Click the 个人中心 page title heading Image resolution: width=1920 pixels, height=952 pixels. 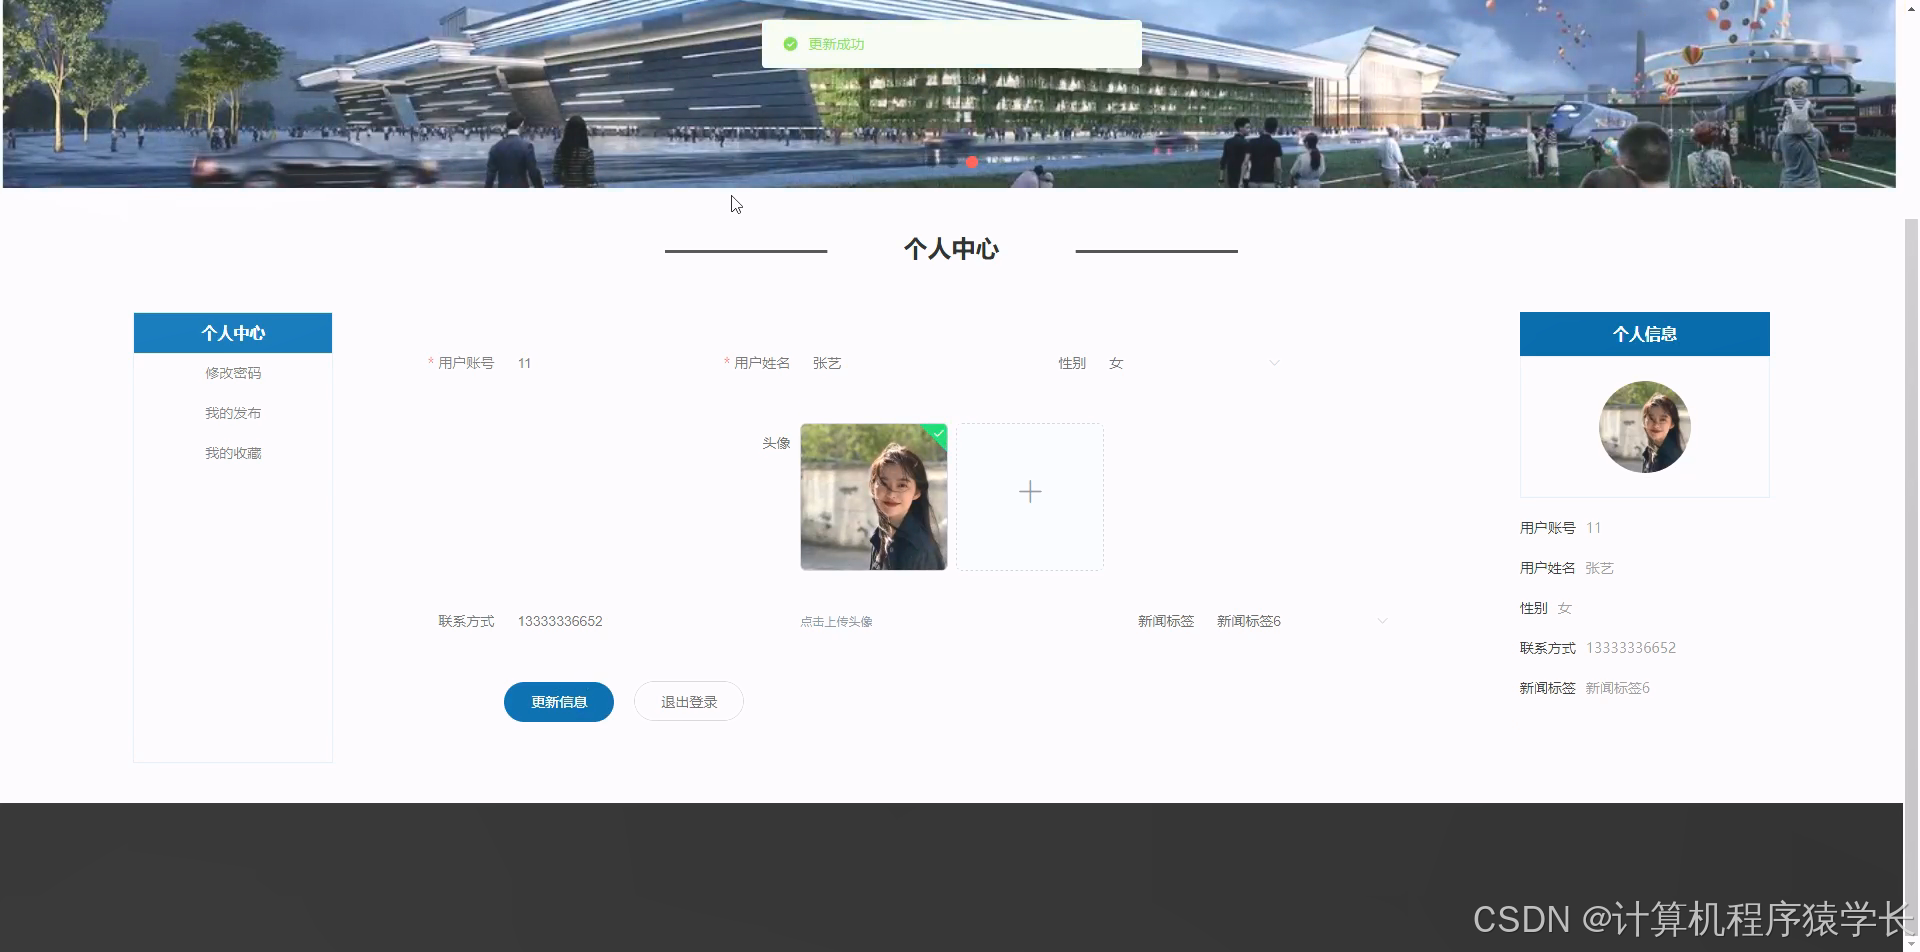(951, 249)
